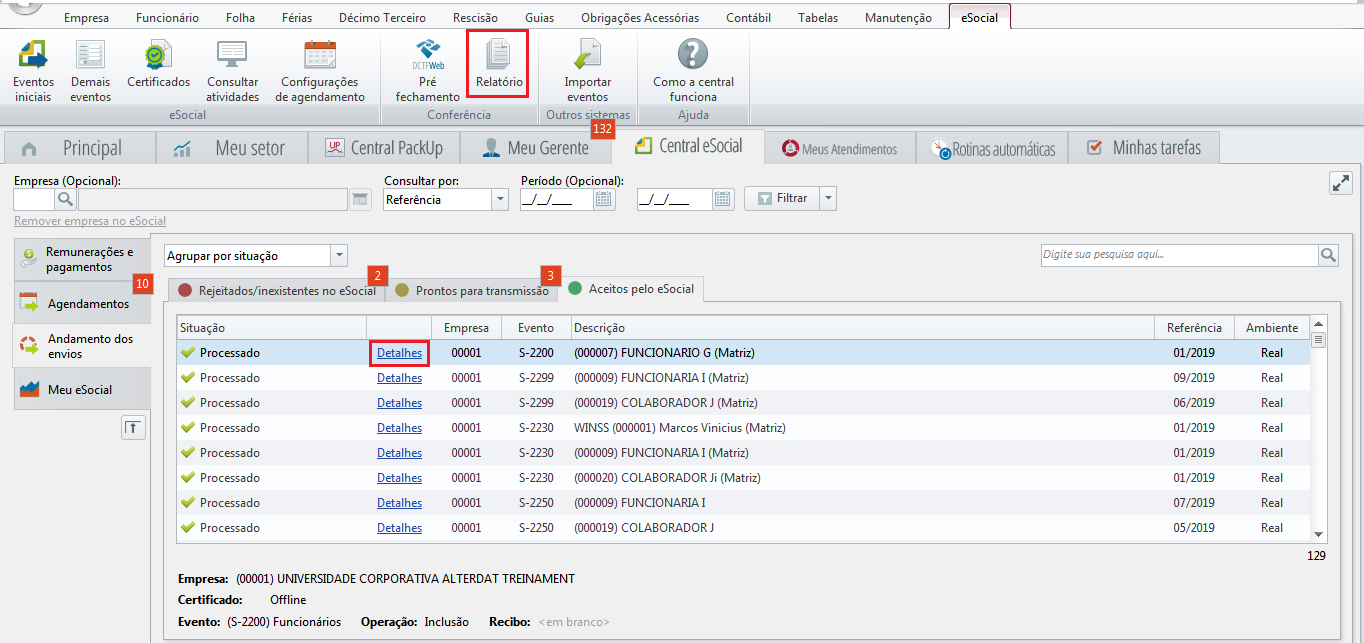
Task: Open Consultar atividades in the ribbon
Action: [x=233, y=70]
